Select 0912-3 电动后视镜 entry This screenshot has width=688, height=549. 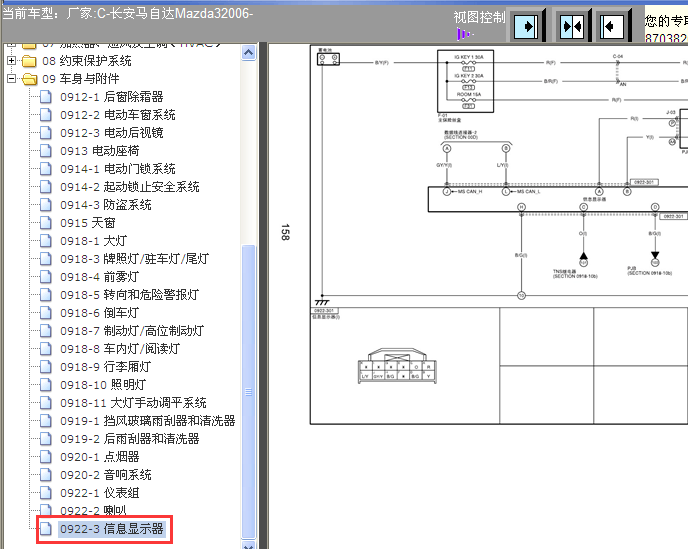111,133
